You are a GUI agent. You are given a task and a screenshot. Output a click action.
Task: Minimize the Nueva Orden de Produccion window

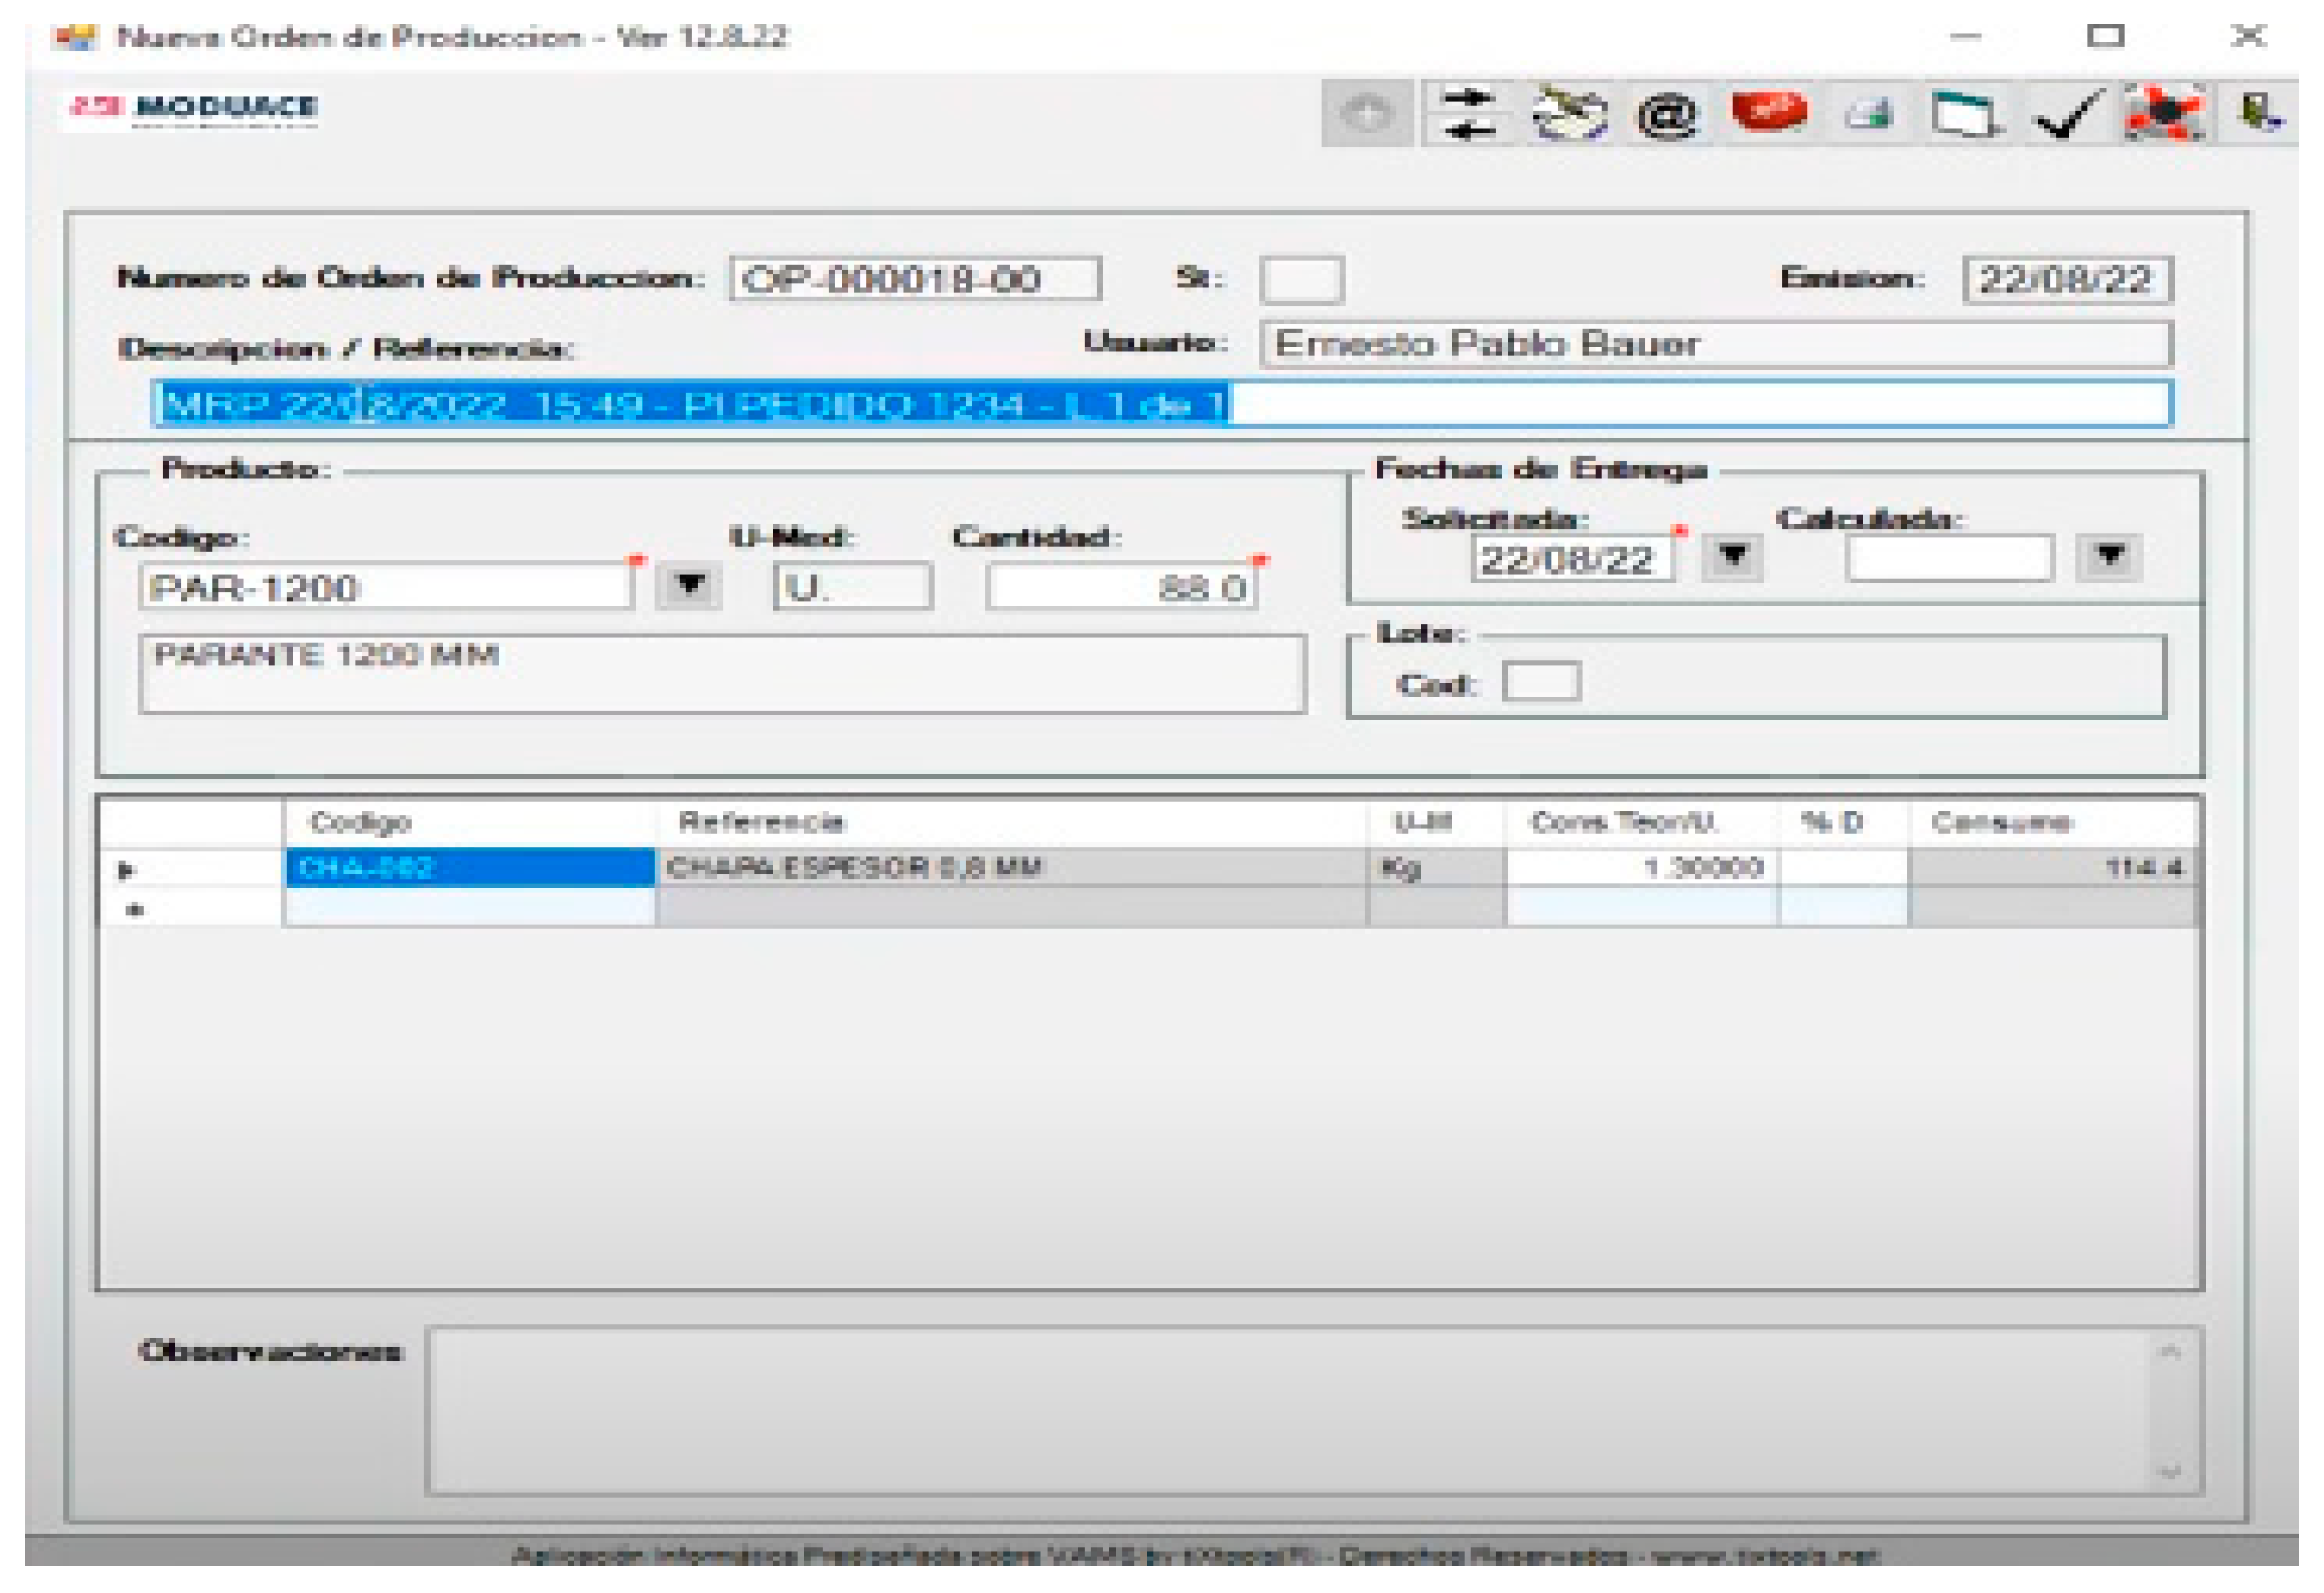pos(1965,36)
